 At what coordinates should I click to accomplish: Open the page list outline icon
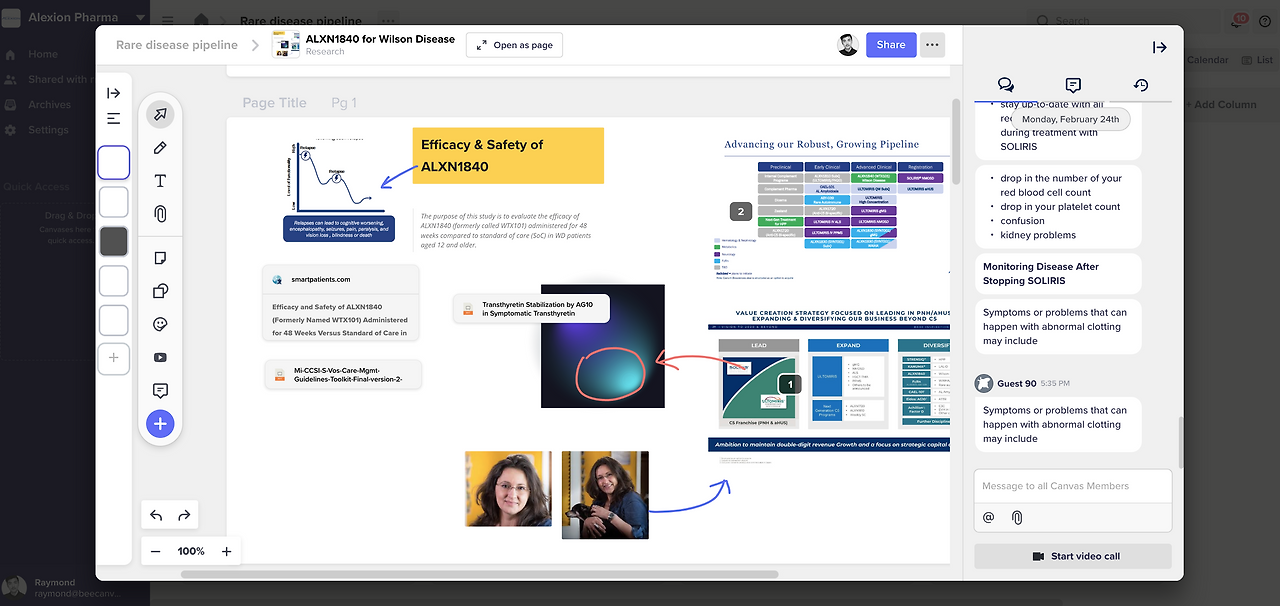tap(114, 118)
